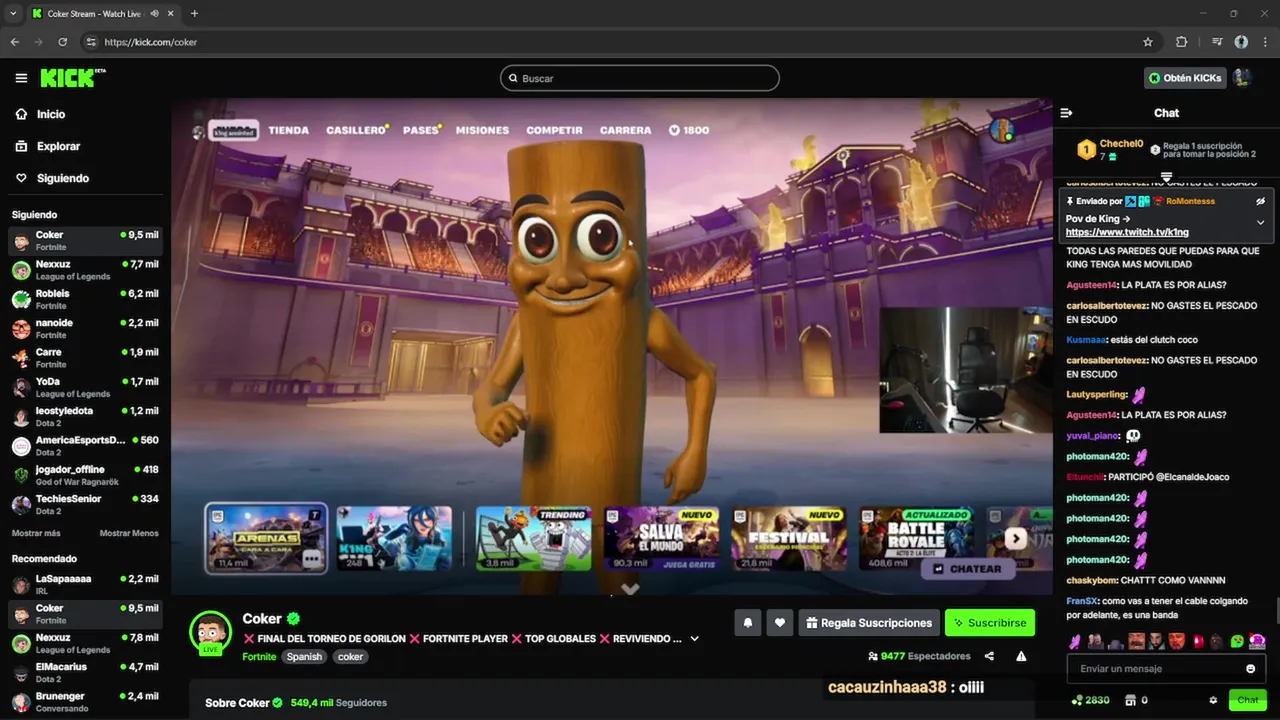Open leostyledota channel in sidebar

85,416
